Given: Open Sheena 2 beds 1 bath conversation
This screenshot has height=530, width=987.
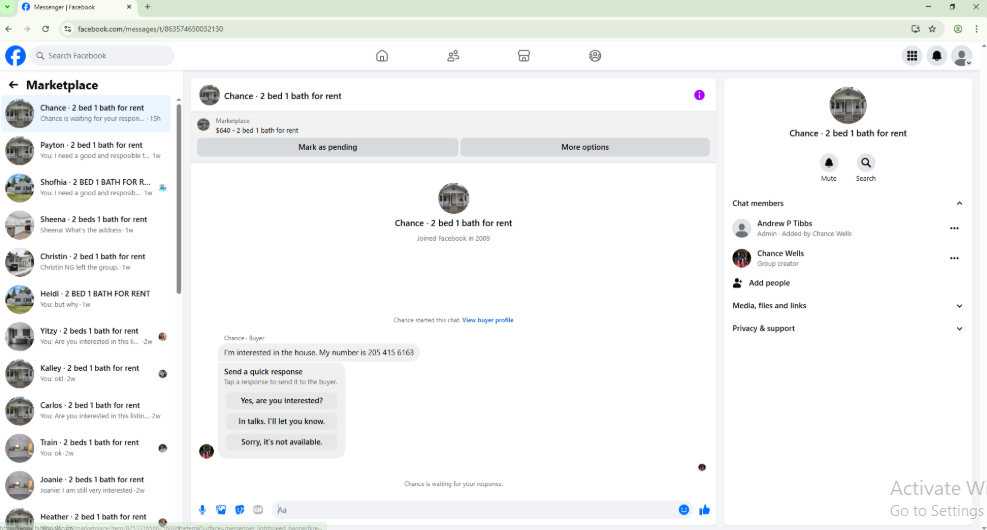Looking at the screenshot, I should point(87,225).
